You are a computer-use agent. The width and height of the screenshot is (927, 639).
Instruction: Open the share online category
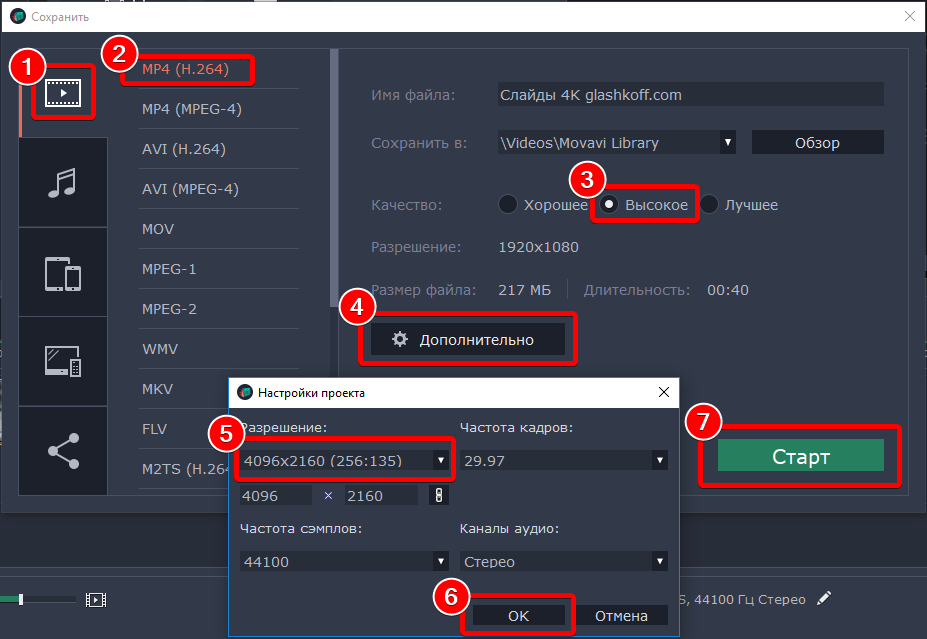[63, 450]
